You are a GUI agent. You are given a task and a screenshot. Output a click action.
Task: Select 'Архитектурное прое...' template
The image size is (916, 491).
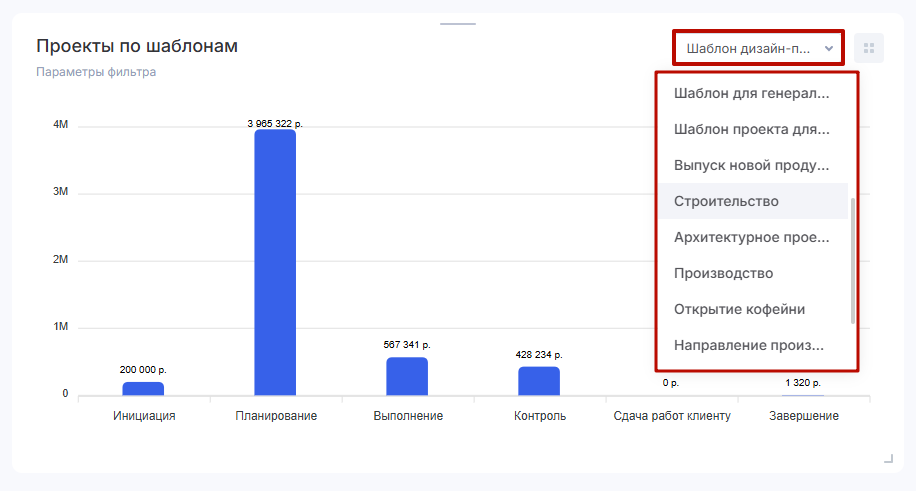pos(752,237)
